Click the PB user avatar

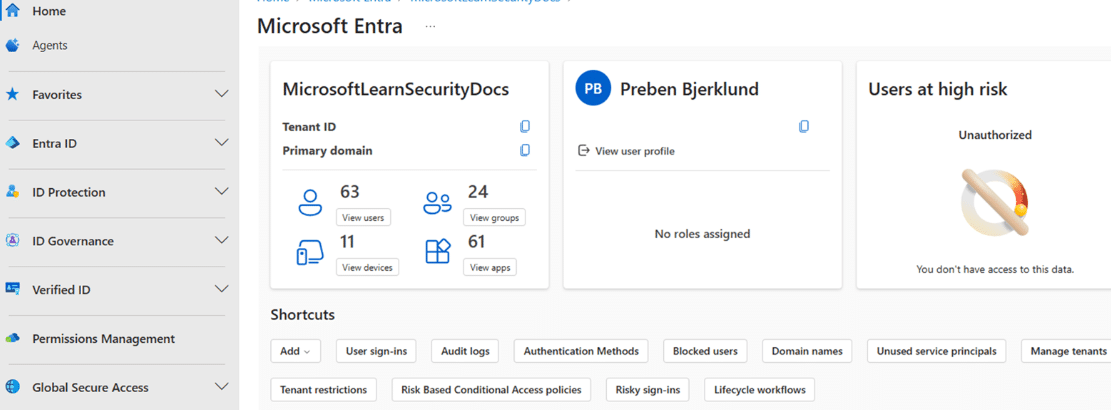(593, 89)
